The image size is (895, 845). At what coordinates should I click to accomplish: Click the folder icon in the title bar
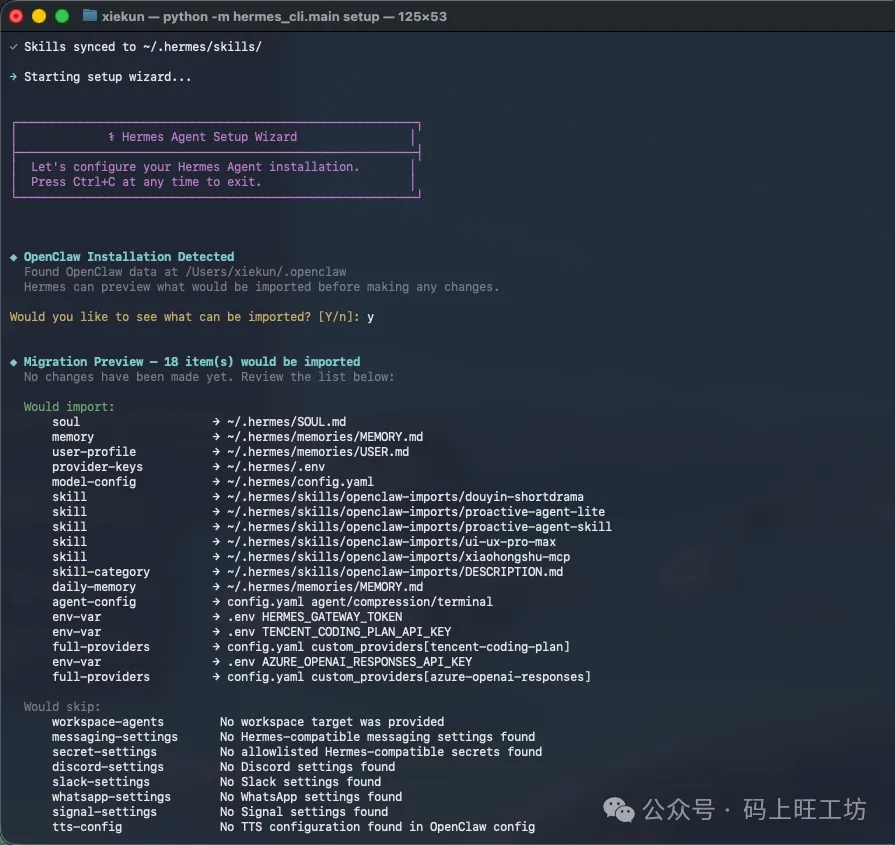(x=90, y=16)
